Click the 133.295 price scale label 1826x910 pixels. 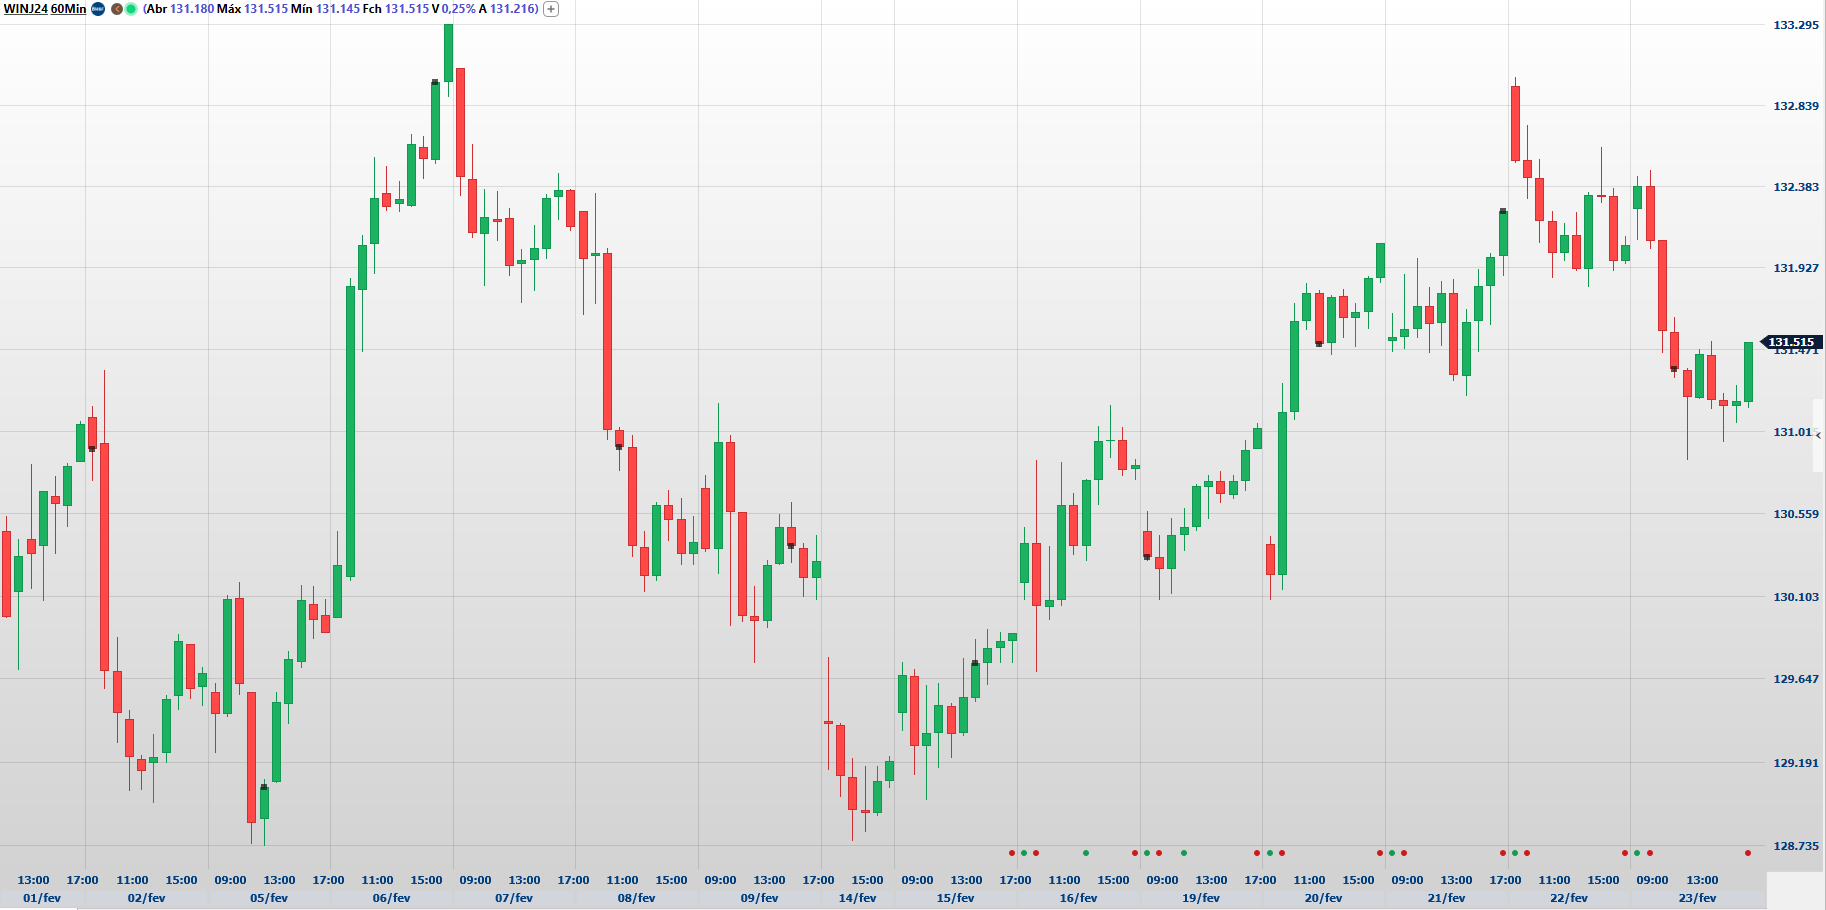coord(1796,25)
